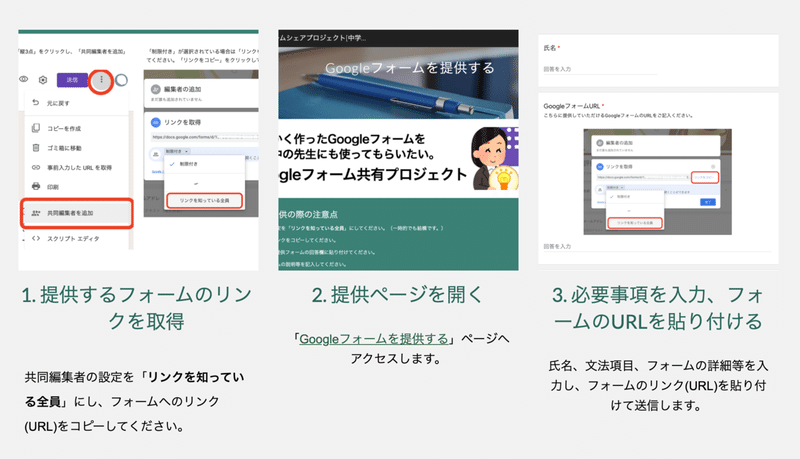The width and height of the screenshot is (800, 459).
Task: Click the 氏名 answer field 回答を入力
Action: tap(600, 69)
